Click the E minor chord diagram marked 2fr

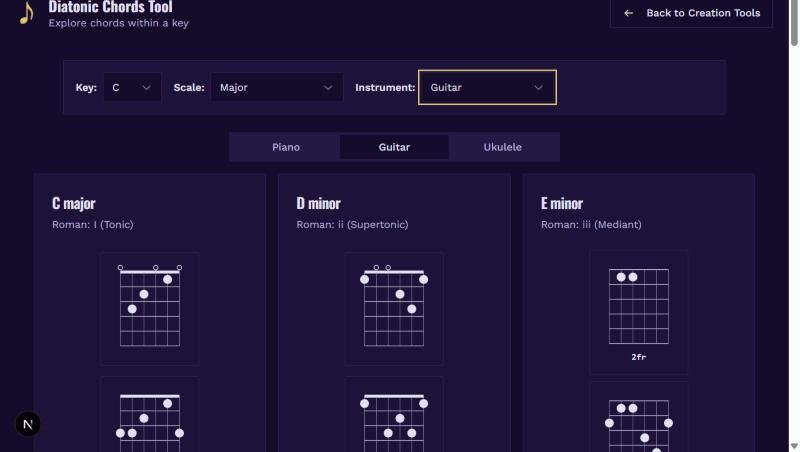(x=638, y=313)
